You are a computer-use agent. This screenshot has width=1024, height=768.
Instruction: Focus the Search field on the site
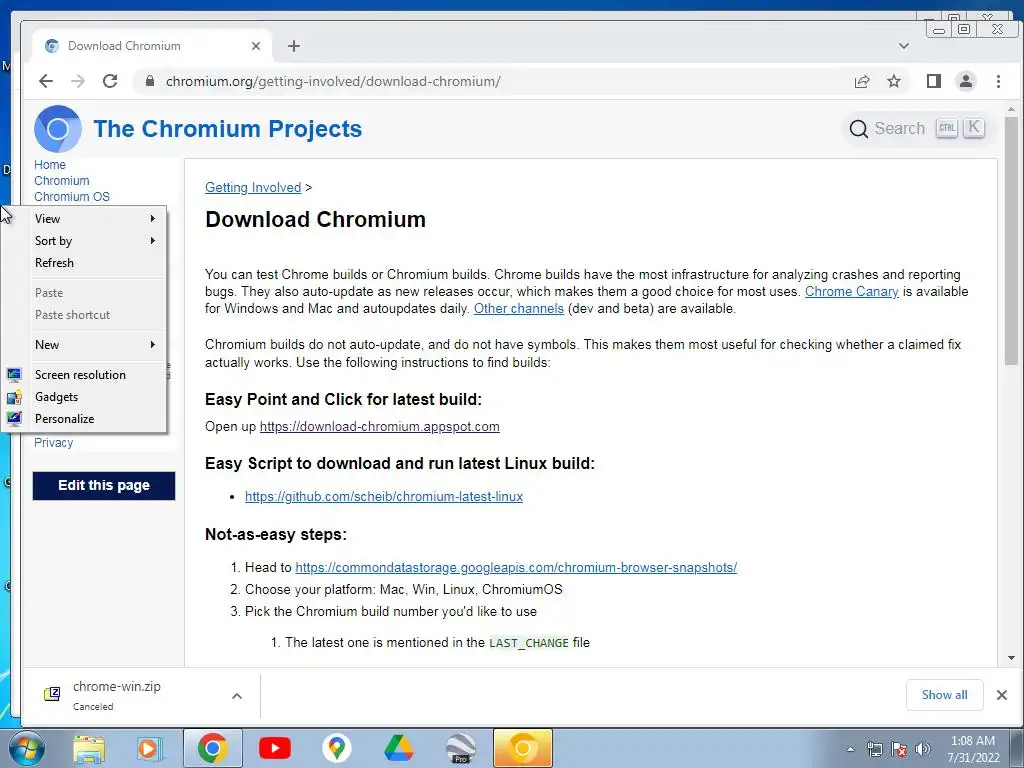click(916, 129)
